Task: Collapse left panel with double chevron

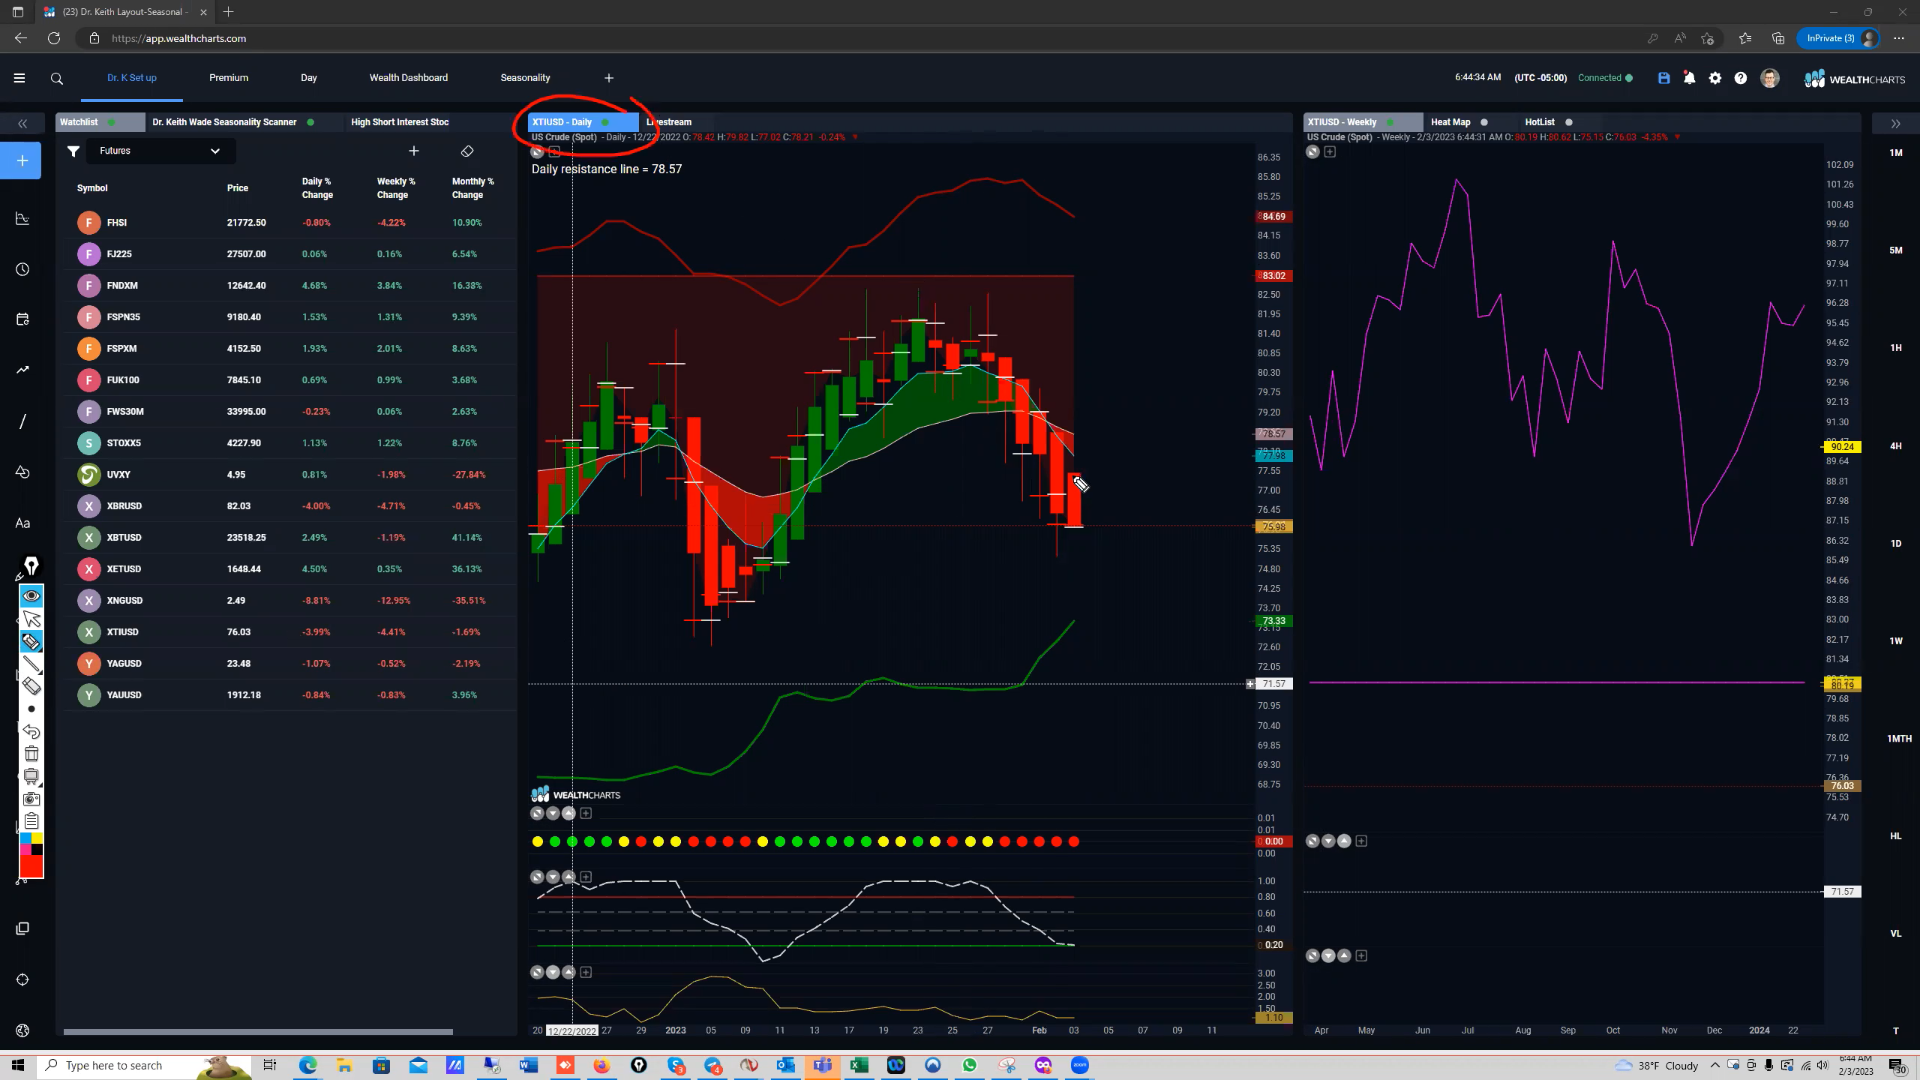Action: tap(22, 123)
